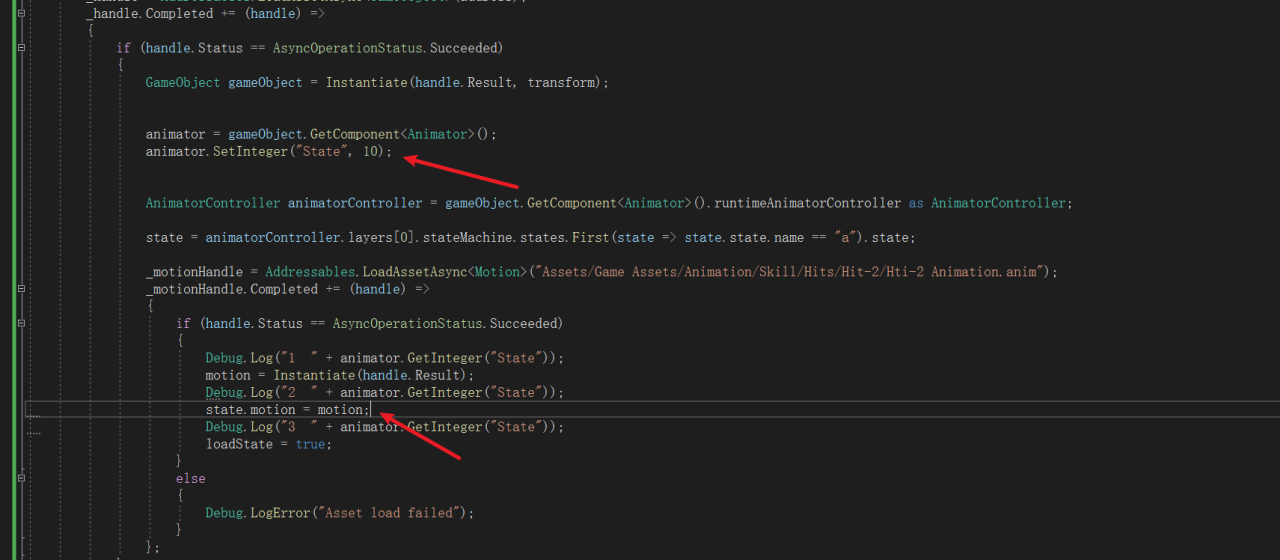This screenshot has height=560, width=1280.
Task: Place cursor on state.motion = motion line
Action: pyautogui.click(x=288, y=410)
